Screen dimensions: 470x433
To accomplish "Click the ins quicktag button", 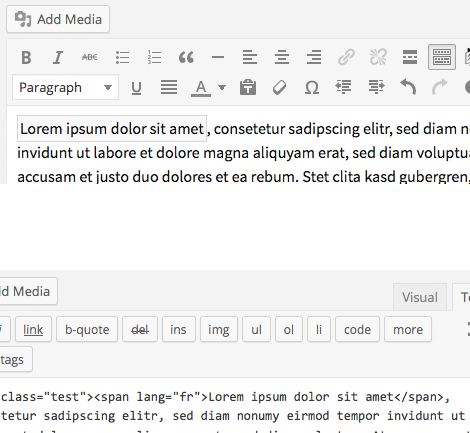I will click(179, 330).
